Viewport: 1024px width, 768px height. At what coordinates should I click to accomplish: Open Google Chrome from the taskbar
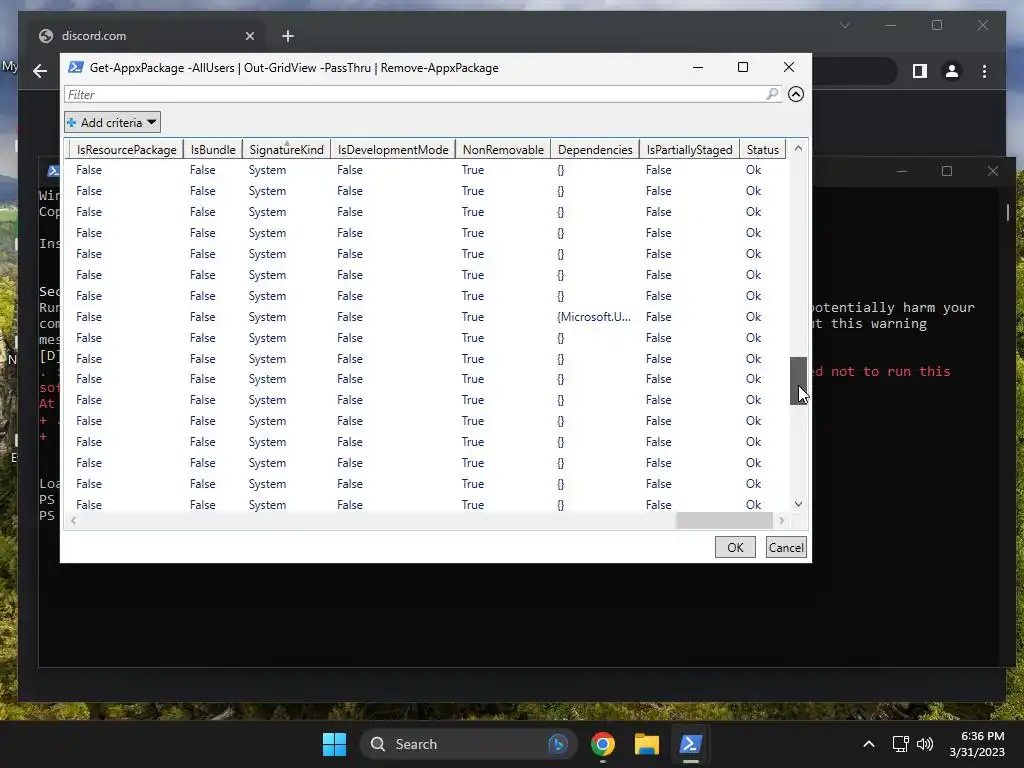tap(603, 744)
